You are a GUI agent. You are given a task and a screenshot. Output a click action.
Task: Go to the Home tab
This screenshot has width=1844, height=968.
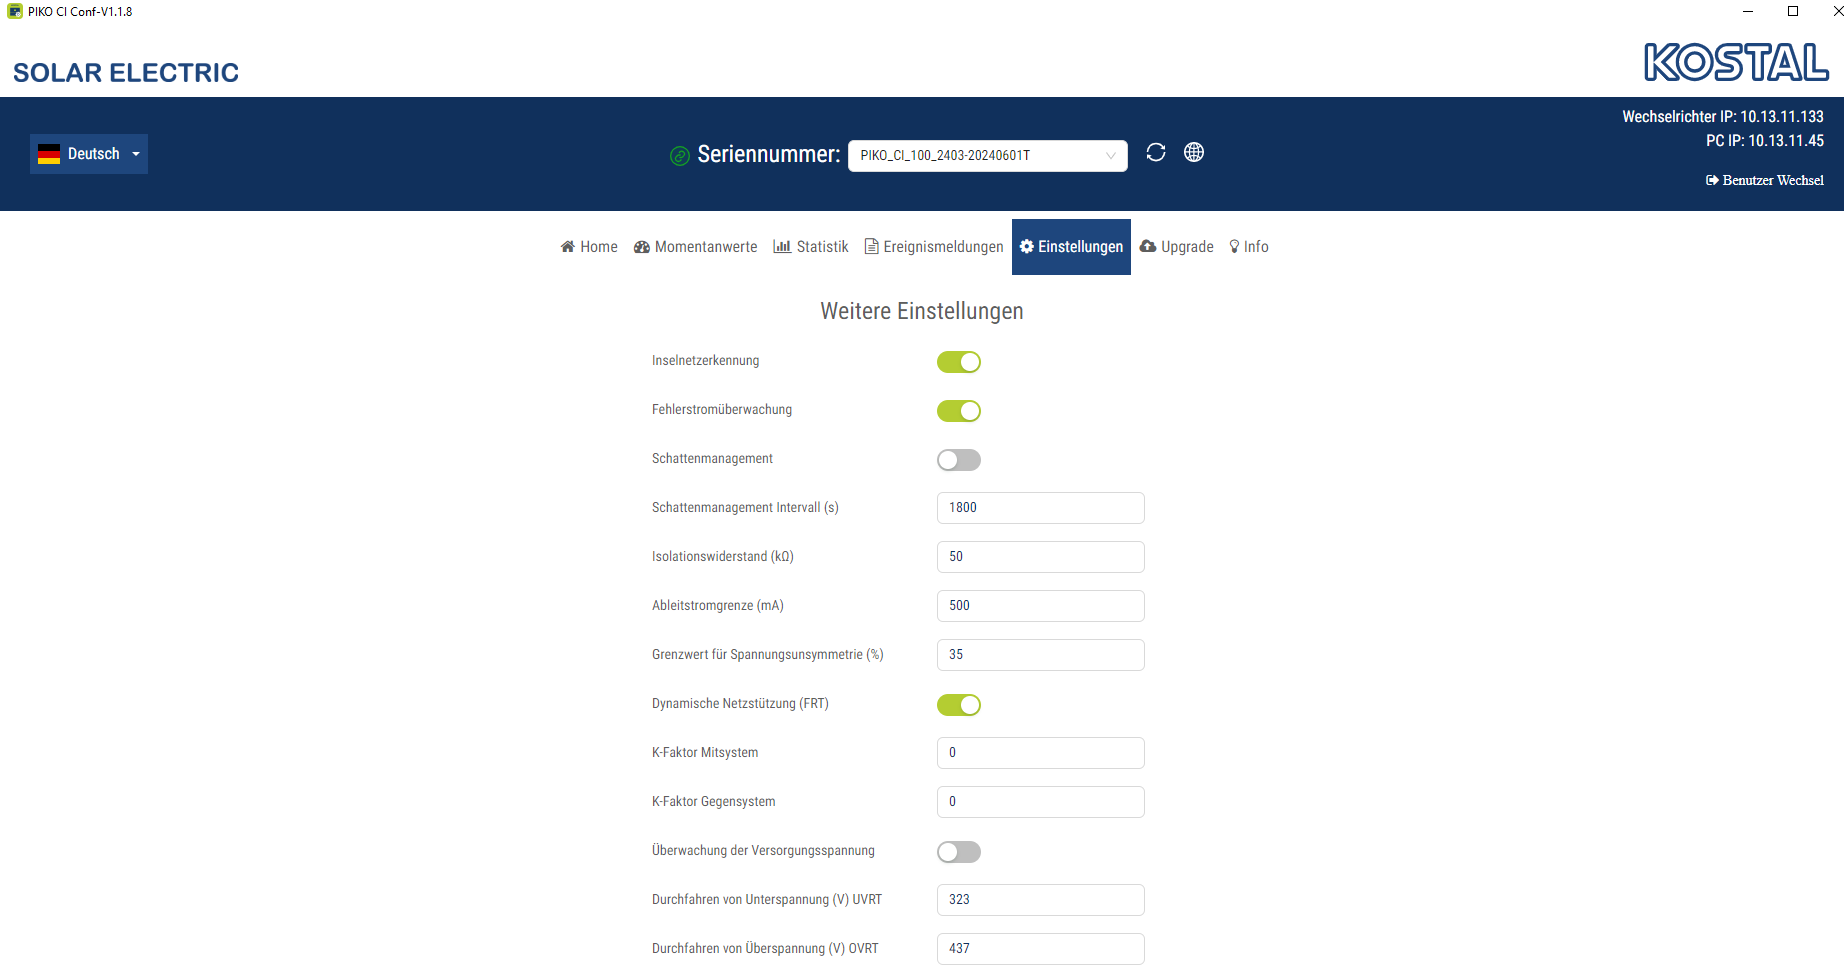(589, 247)
